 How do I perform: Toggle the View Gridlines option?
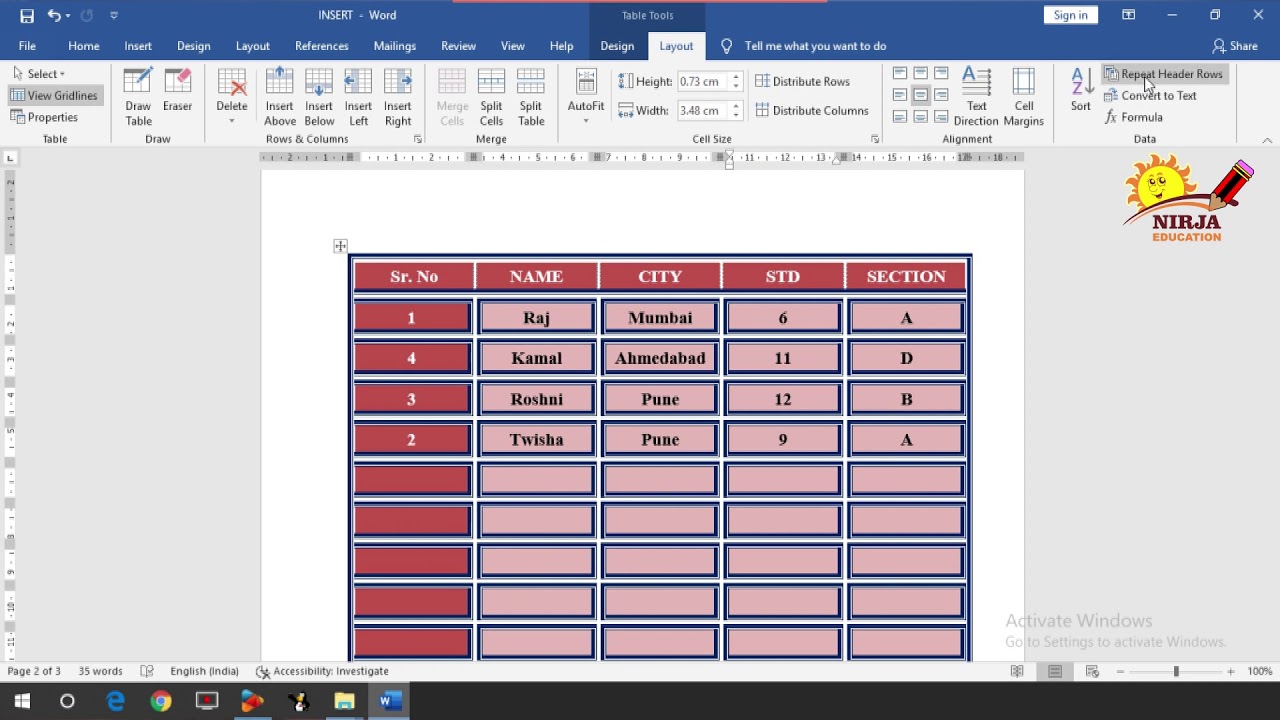tap(54, 95)
